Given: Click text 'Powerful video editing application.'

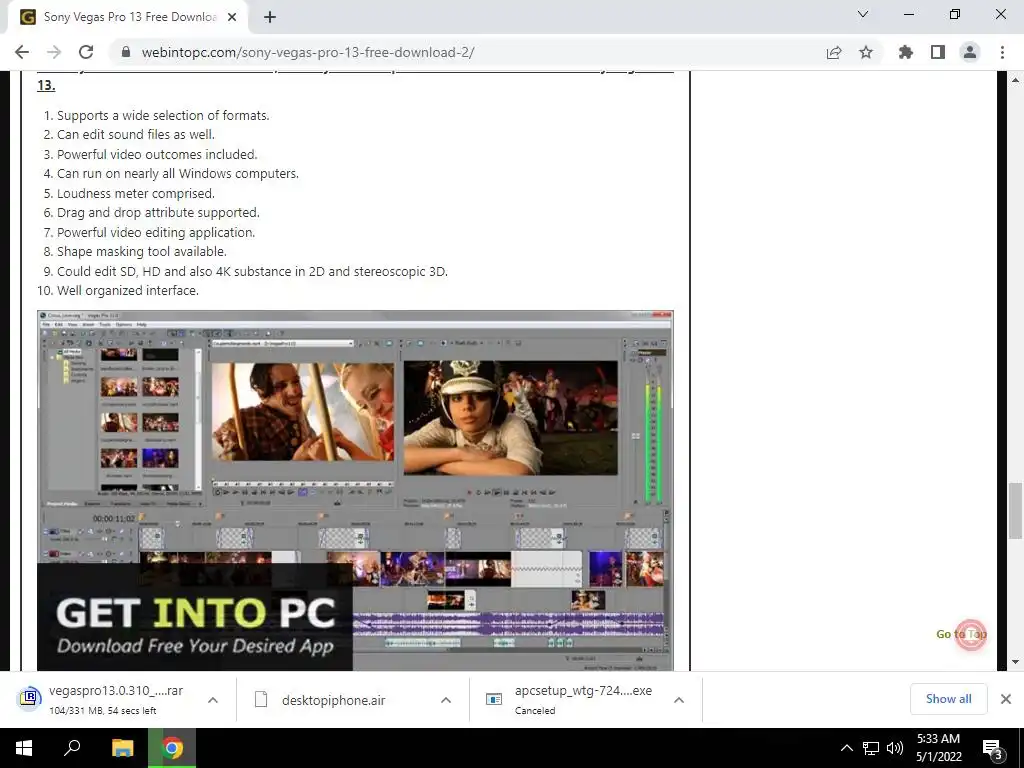Looking at the screenshot, I should [x=156, y=232].
